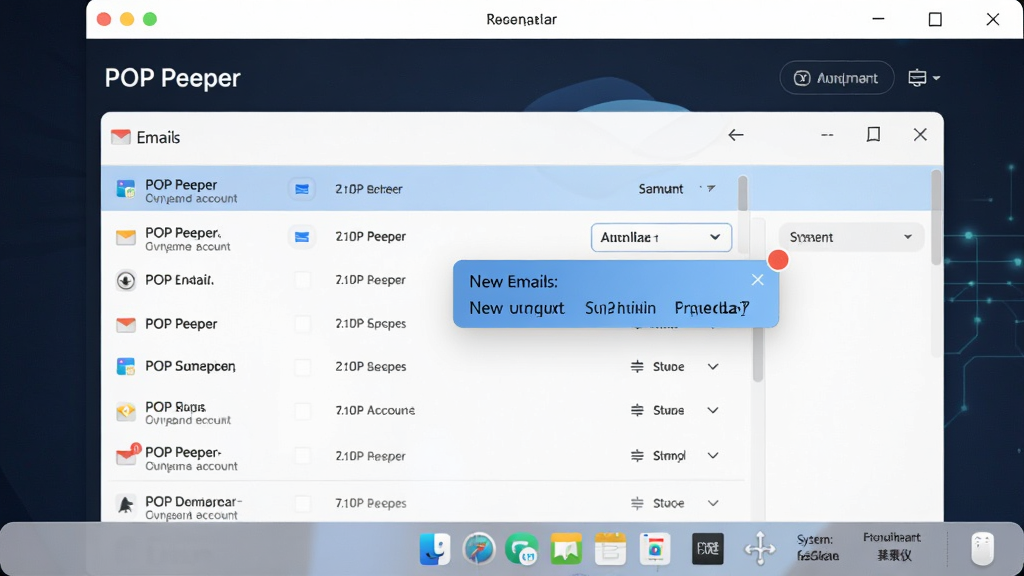Image resolution: width=1024 pixels, height=576 pixels.
Task: Open the green phone app in dock
Action: click(522, 549)
